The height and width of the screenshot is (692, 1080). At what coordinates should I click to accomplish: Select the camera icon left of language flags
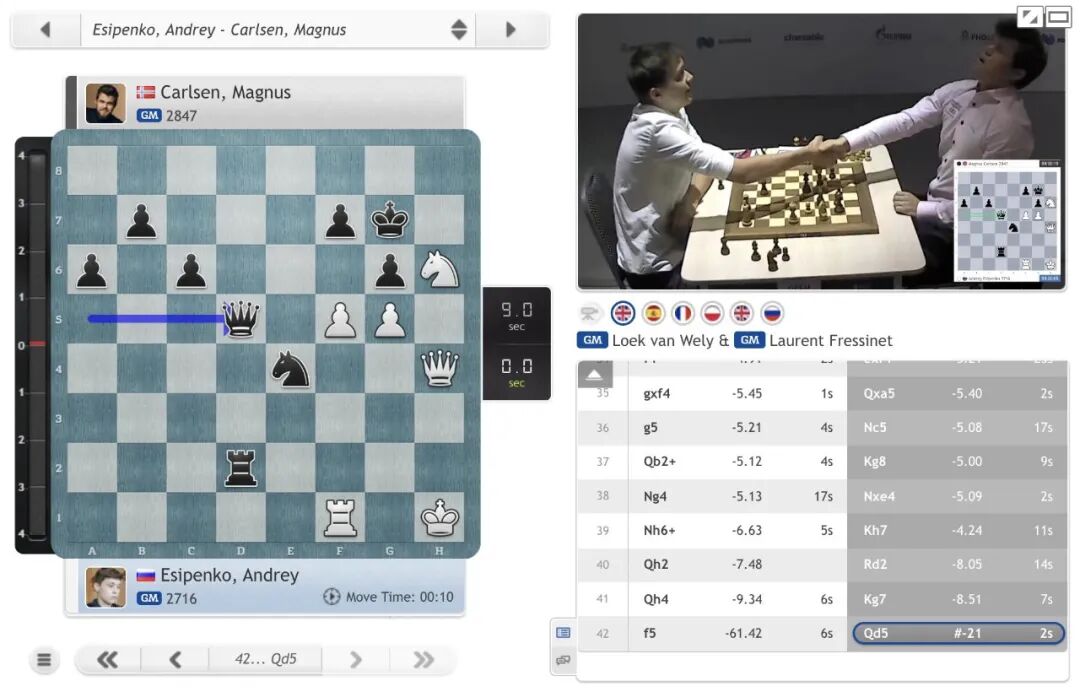tap(589, 314)
